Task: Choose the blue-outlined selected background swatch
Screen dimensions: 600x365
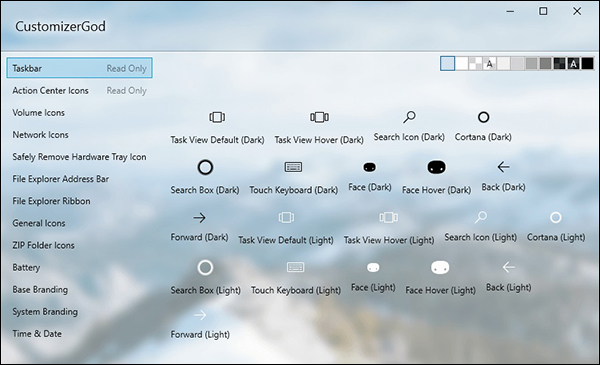Action: pyautogui.click(x=447, y=64)
